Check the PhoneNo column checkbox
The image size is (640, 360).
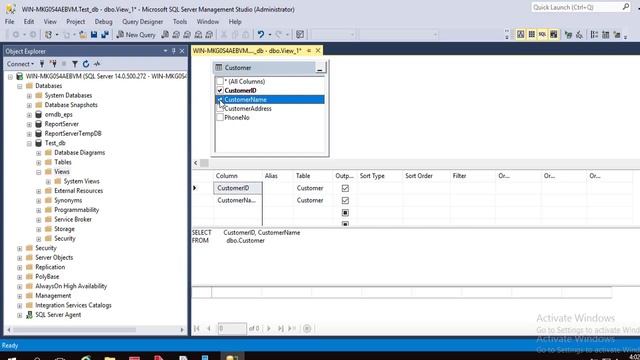click(220, 118)
